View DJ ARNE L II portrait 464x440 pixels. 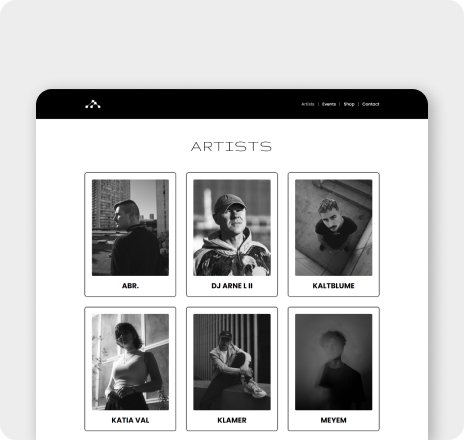(x=232, y=228)
